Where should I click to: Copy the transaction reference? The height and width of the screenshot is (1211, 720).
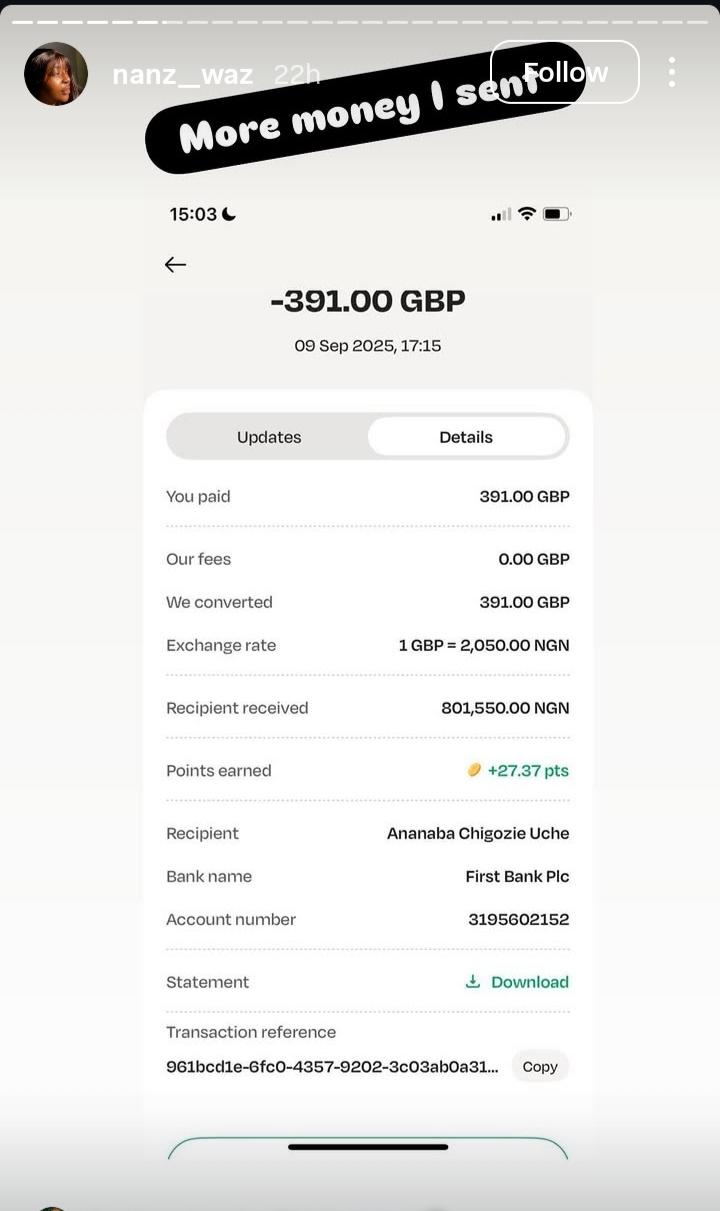pos(540,1067)
